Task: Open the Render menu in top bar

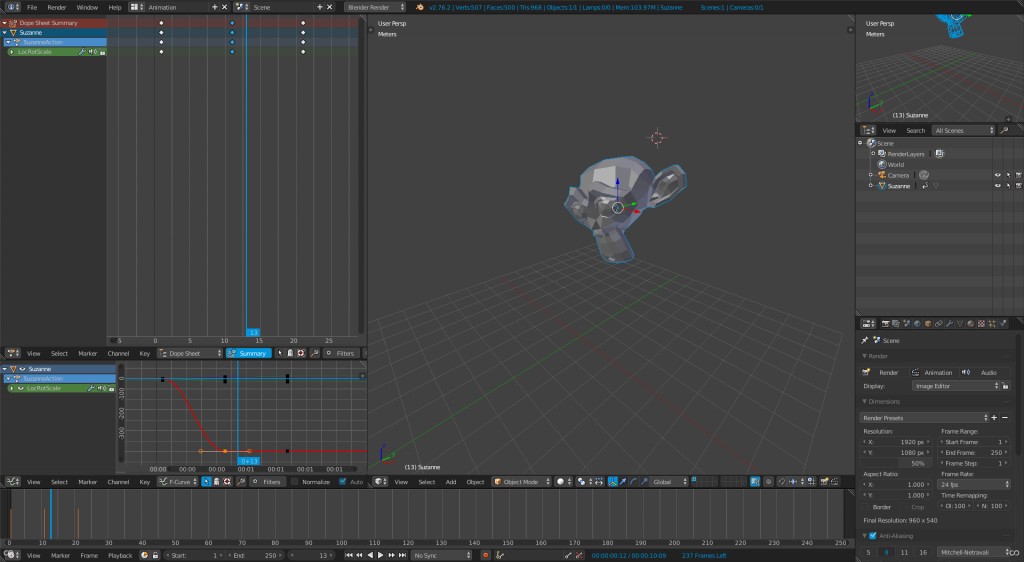Action: click(x=57, y=7)
